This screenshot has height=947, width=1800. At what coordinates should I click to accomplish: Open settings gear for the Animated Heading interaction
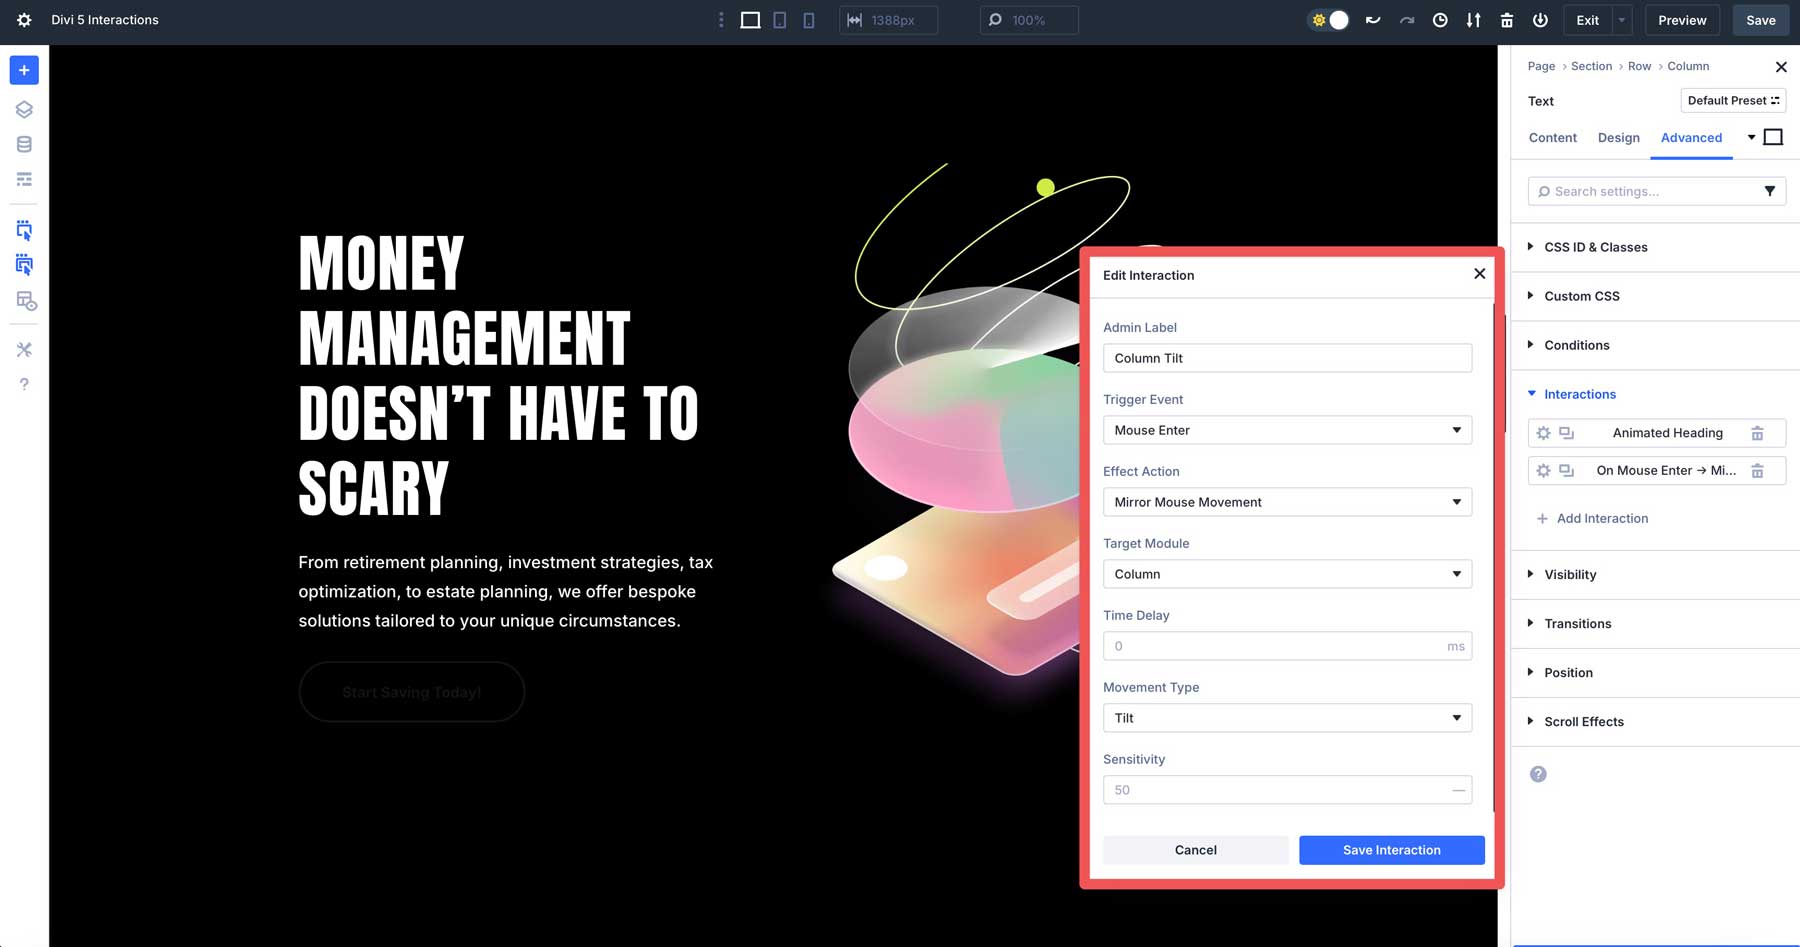coord(1543,432)
